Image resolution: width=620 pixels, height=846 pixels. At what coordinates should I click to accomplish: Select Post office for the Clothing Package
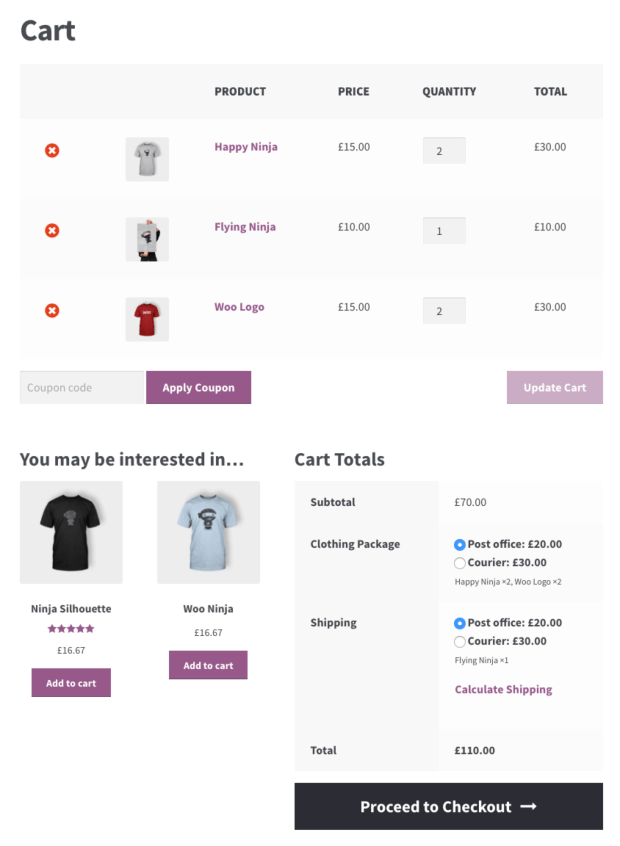pos(459,545)
